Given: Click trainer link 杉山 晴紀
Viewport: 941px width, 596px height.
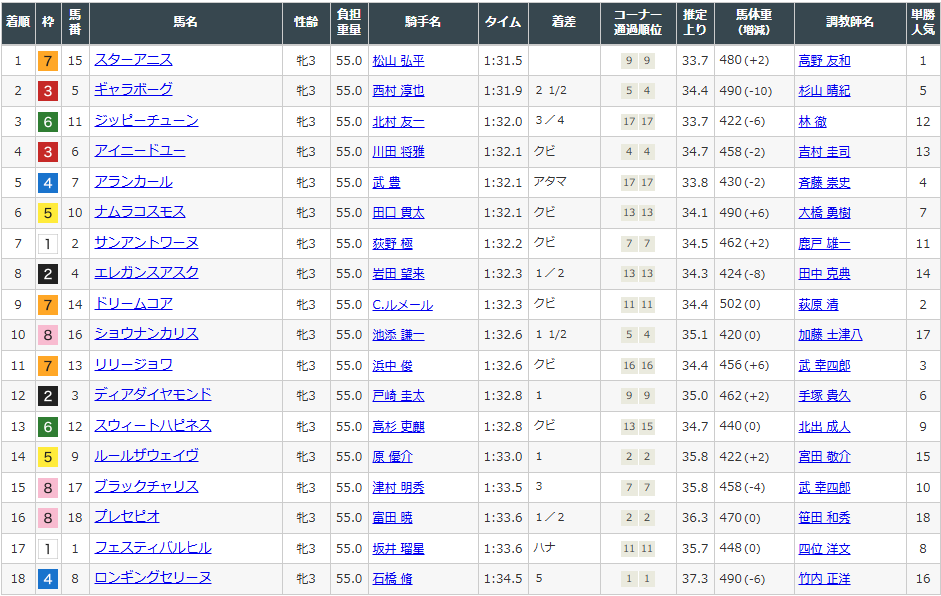Looking at the screenshot, I should tap(824, 91).
